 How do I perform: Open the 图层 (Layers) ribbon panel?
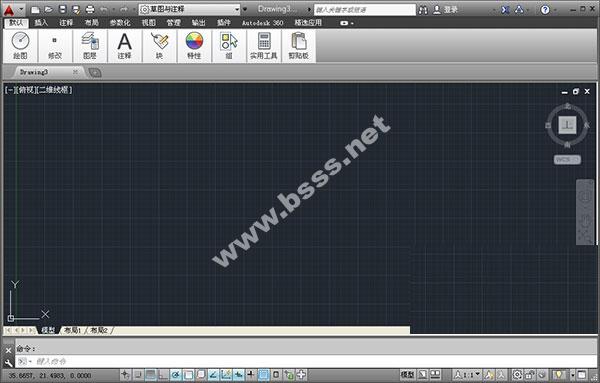click(90, 46)
